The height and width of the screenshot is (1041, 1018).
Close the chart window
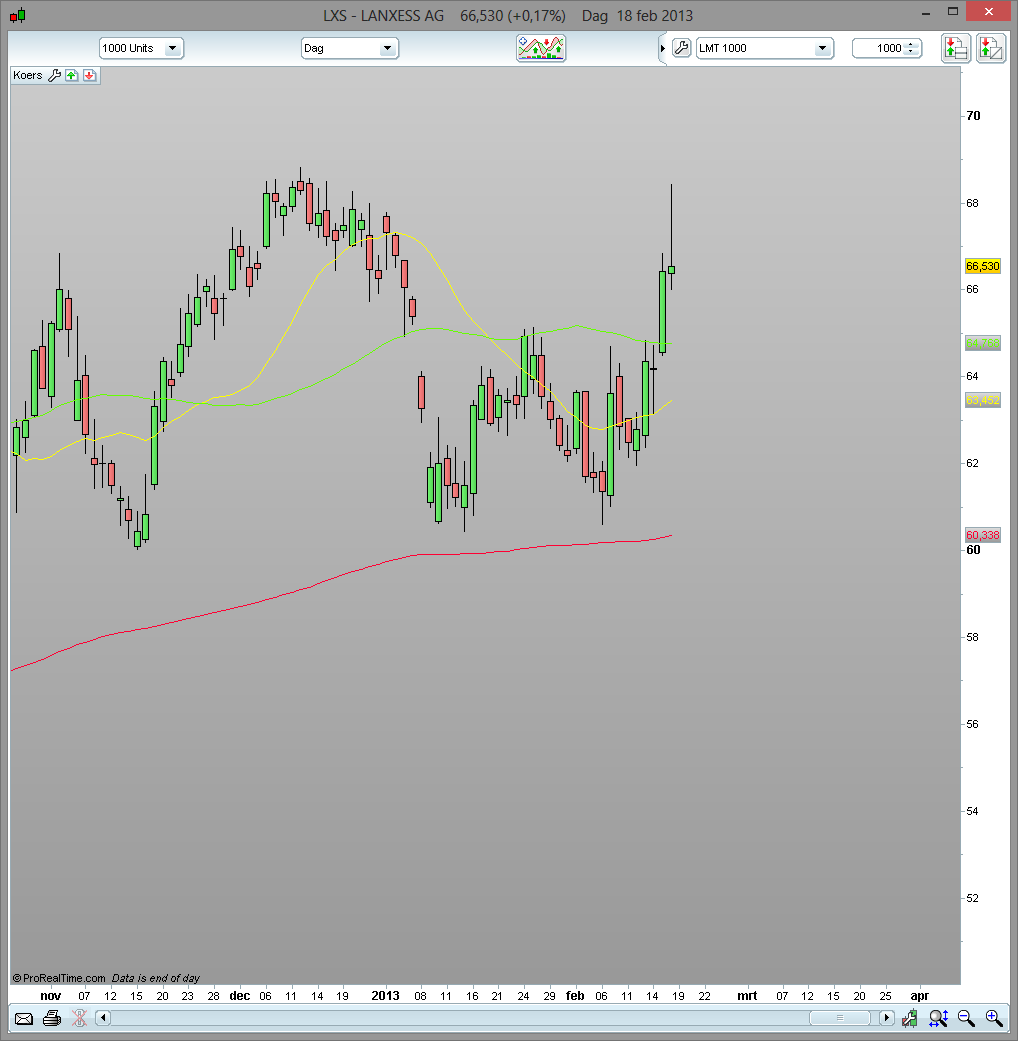click(989, 12)
